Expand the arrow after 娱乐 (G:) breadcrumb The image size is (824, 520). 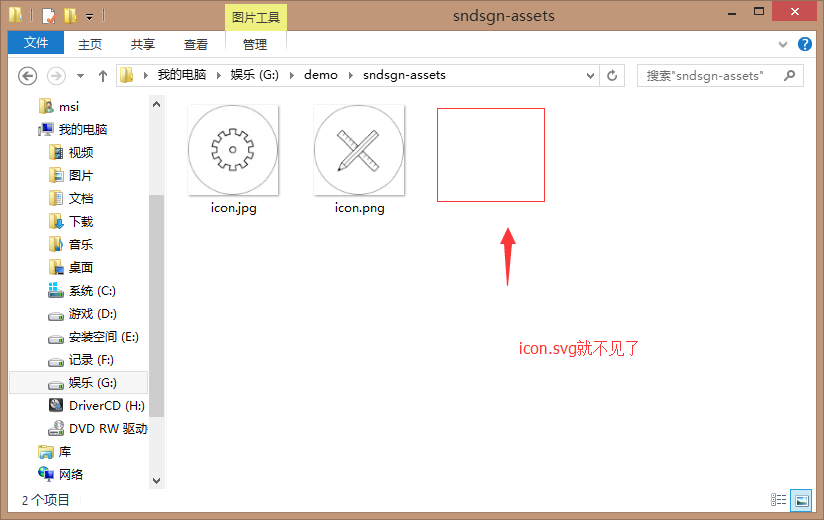pyautogui.click(x=292, y=76)
